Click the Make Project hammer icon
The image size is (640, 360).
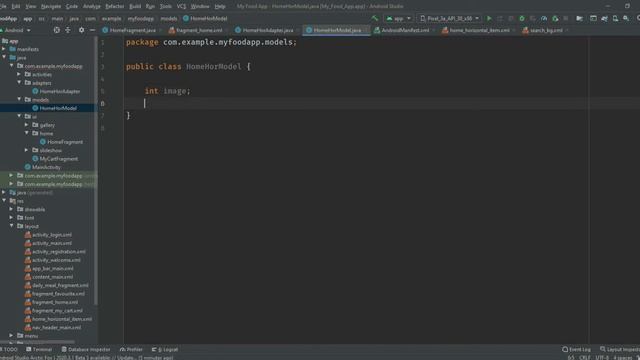(x=375, y=18)
